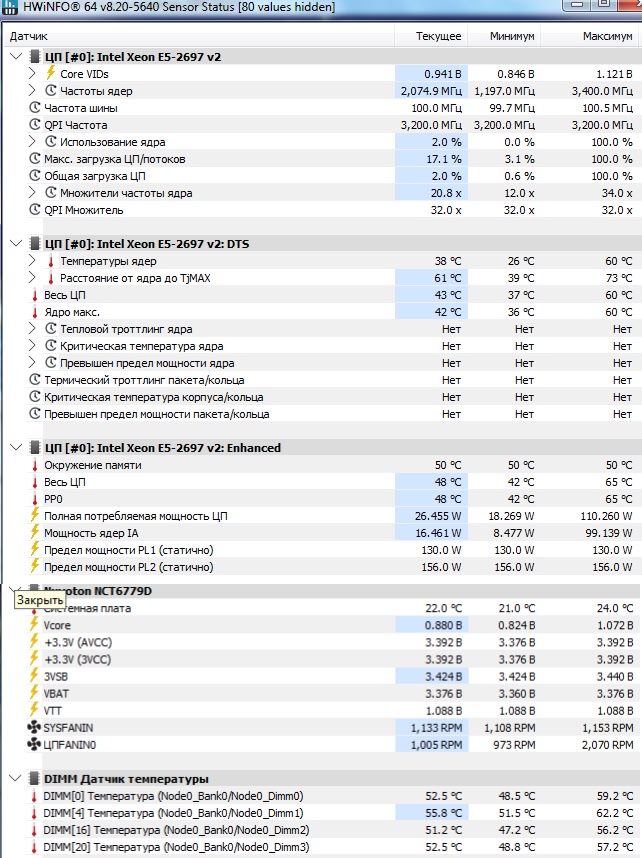This screenshot has width=642, height=858.
Task: Expand the Критическая температура ядра row
Action: tap(32, 345)
